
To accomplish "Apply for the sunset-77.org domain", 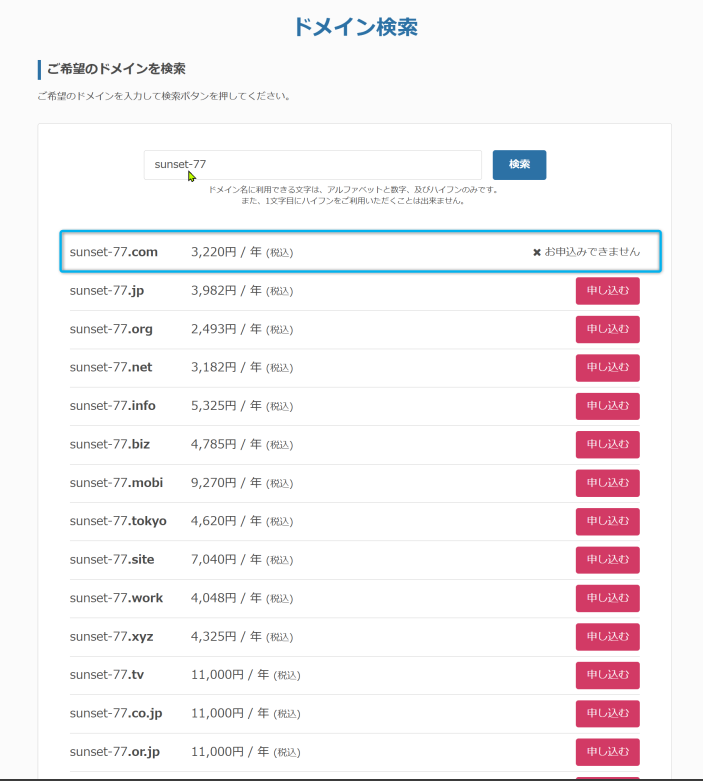I will [607, 329].
